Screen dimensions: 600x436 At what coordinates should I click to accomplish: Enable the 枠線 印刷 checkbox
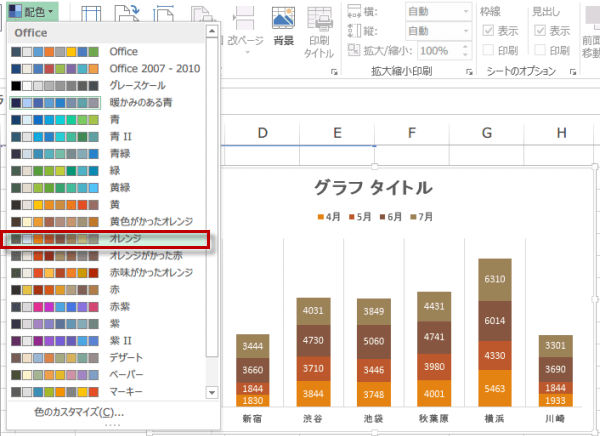point(488,50)
